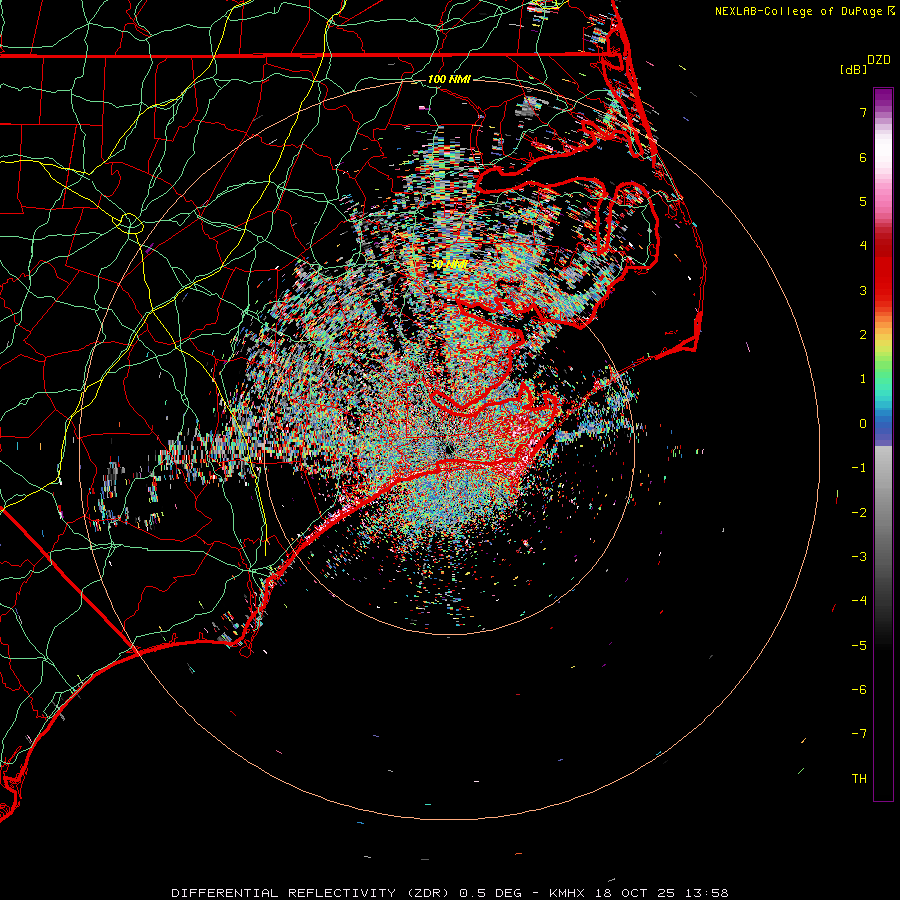Click the DZD product label
The height and width of the screenshot is (900, 900).
879,60
